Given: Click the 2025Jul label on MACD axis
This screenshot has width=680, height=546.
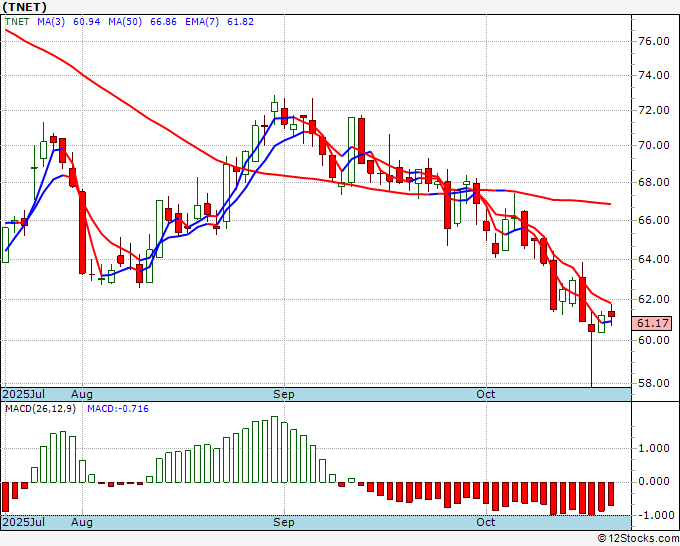Looking at the screenshot, I should (24, 522).
